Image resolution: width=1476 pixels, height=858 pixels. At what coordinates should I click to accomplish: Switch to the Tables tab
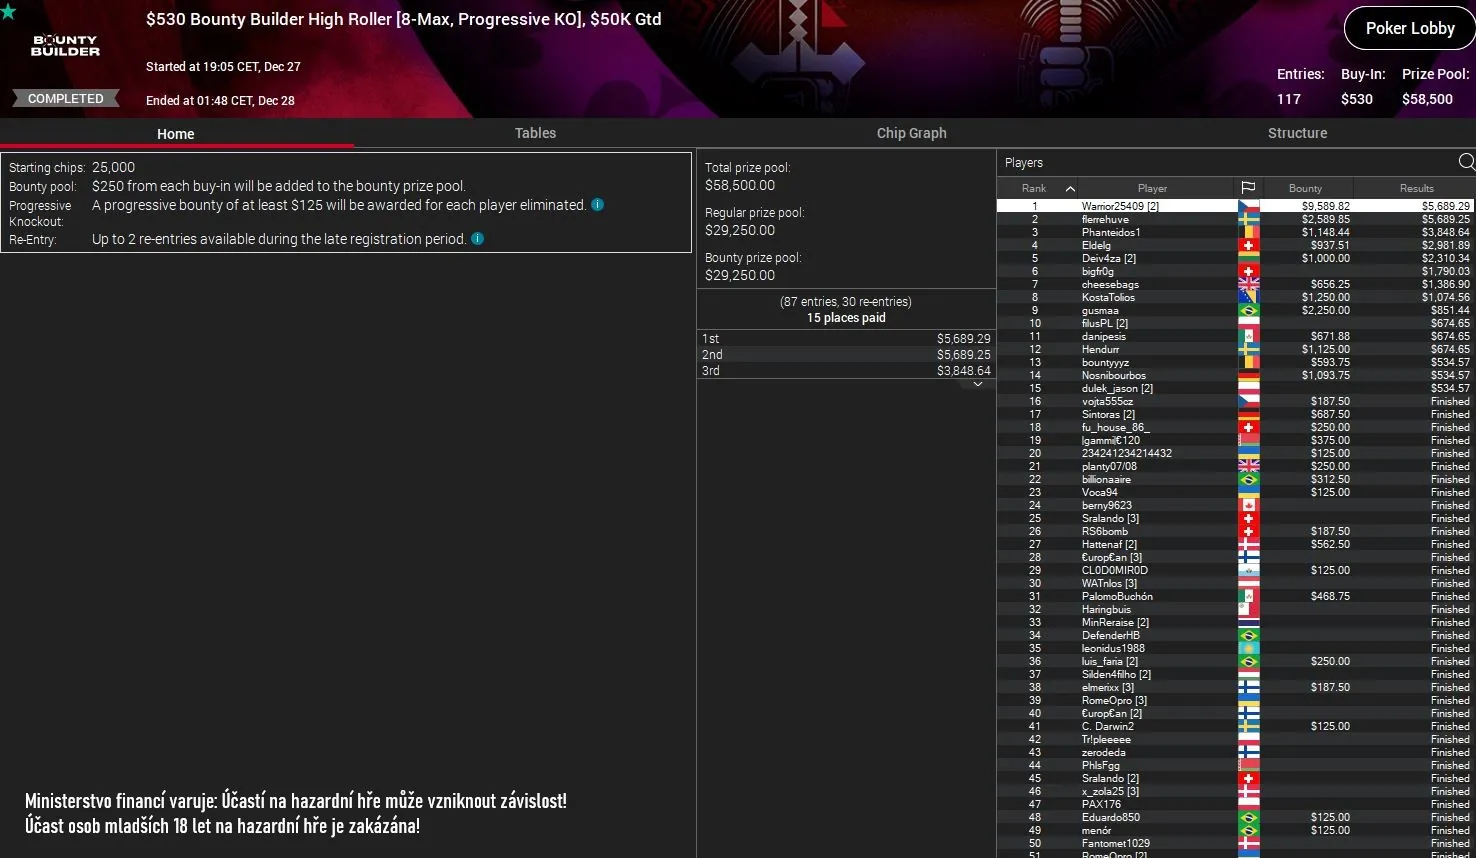(x=535, y=132)
